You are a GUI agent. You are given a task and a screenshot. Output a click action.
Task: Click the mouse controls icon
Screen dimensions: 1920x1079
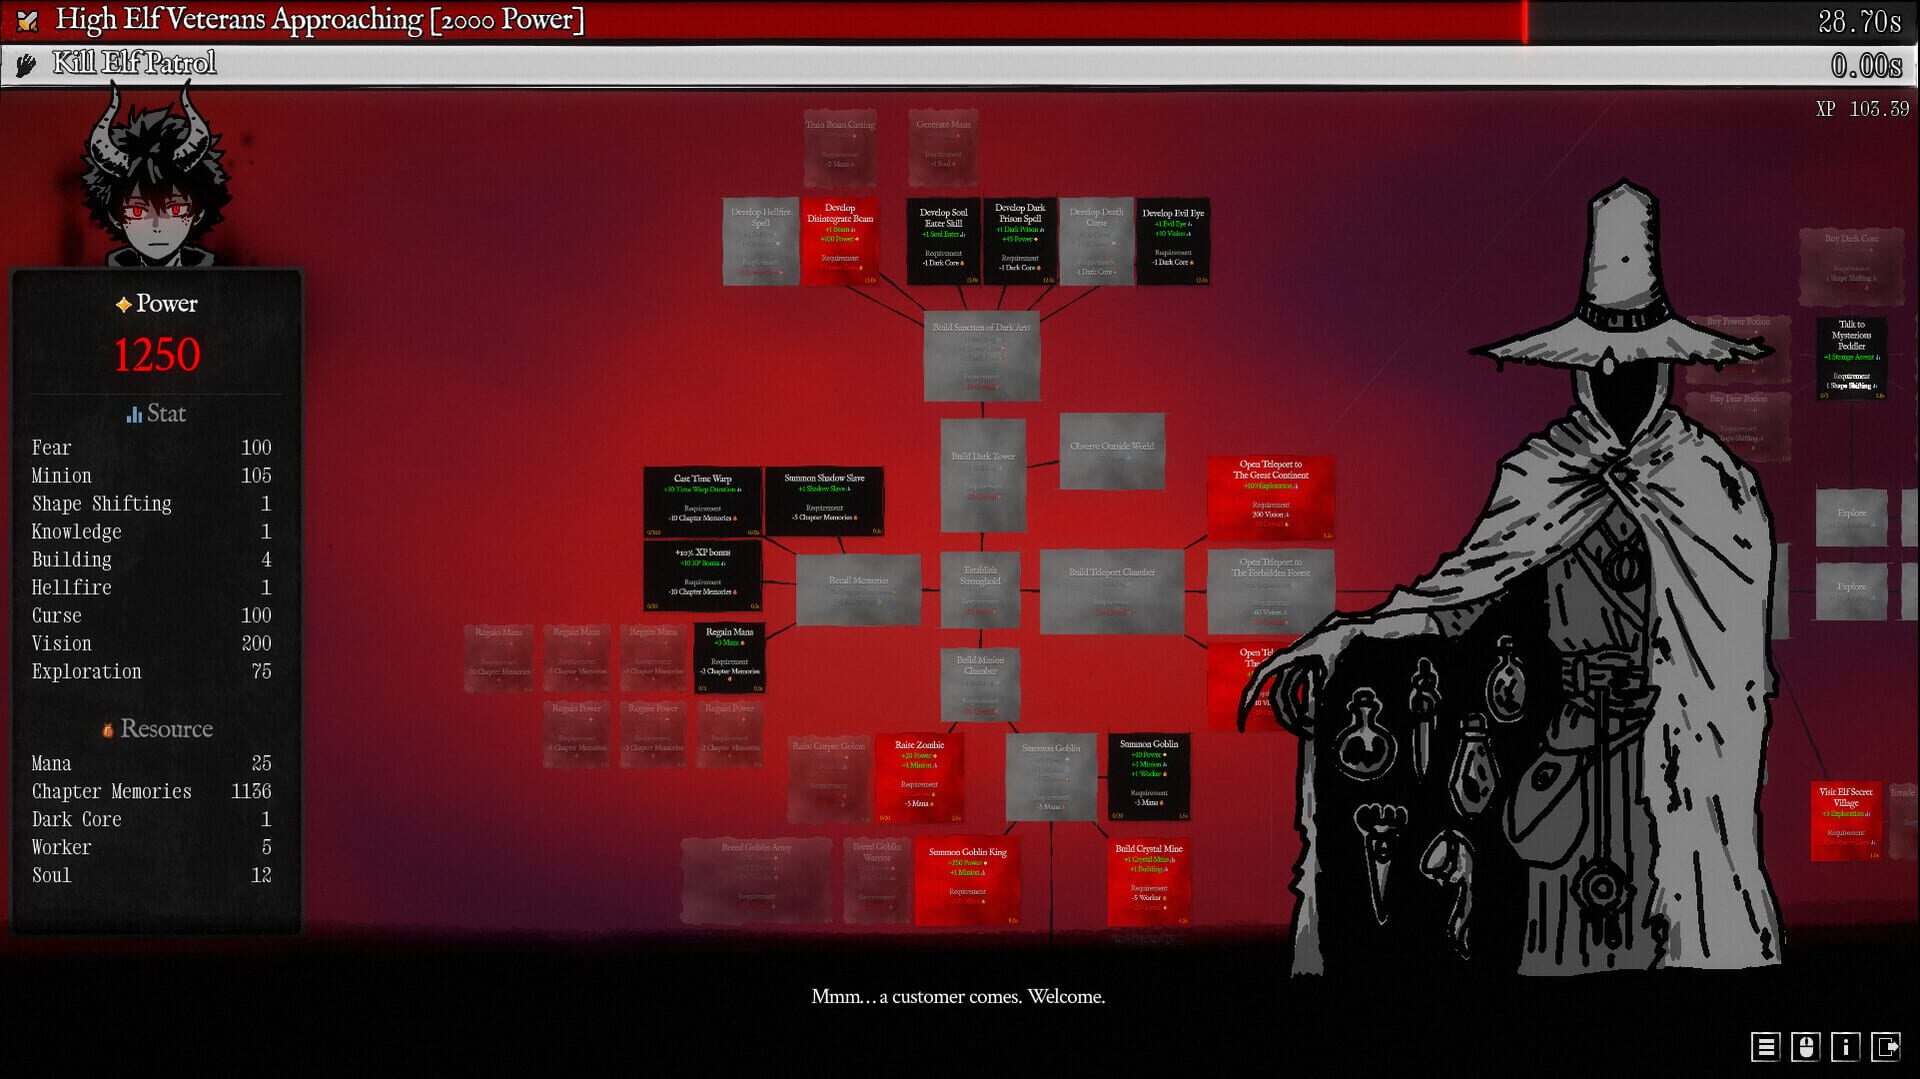coord(1805,1047)
